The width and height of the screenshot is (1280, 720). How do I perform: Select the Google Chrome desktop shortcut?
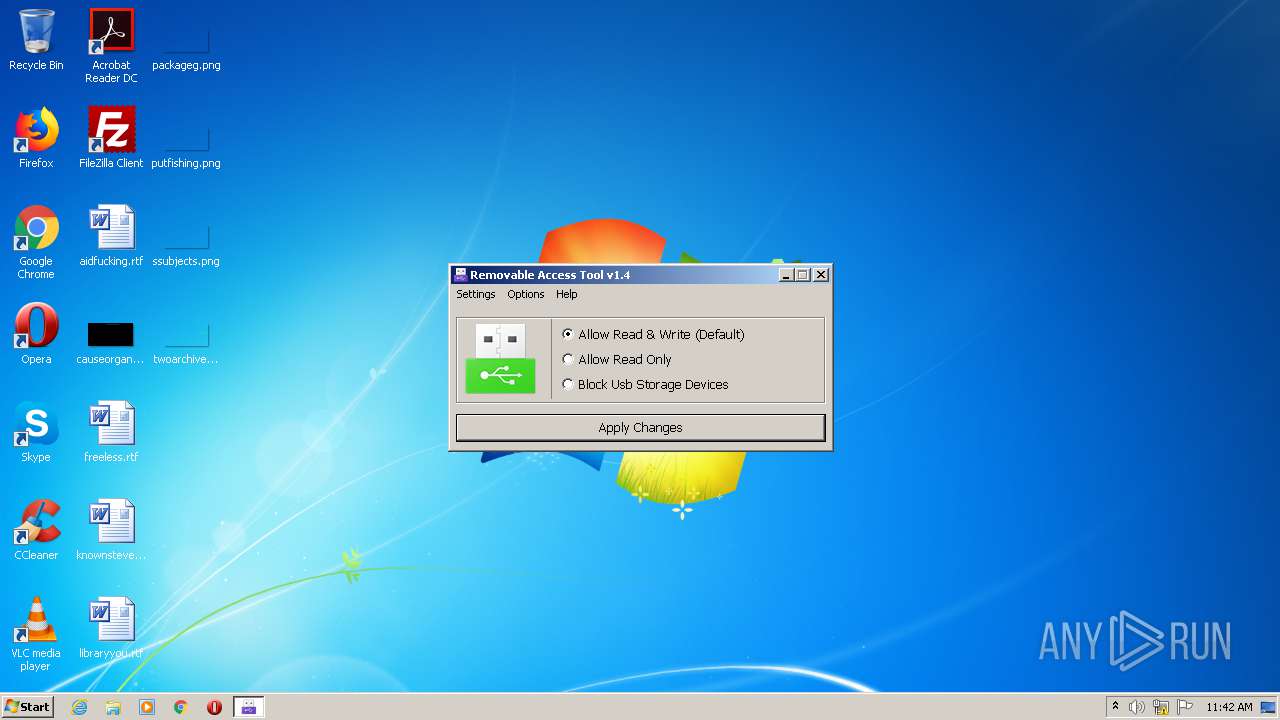[x=36, y=242]
